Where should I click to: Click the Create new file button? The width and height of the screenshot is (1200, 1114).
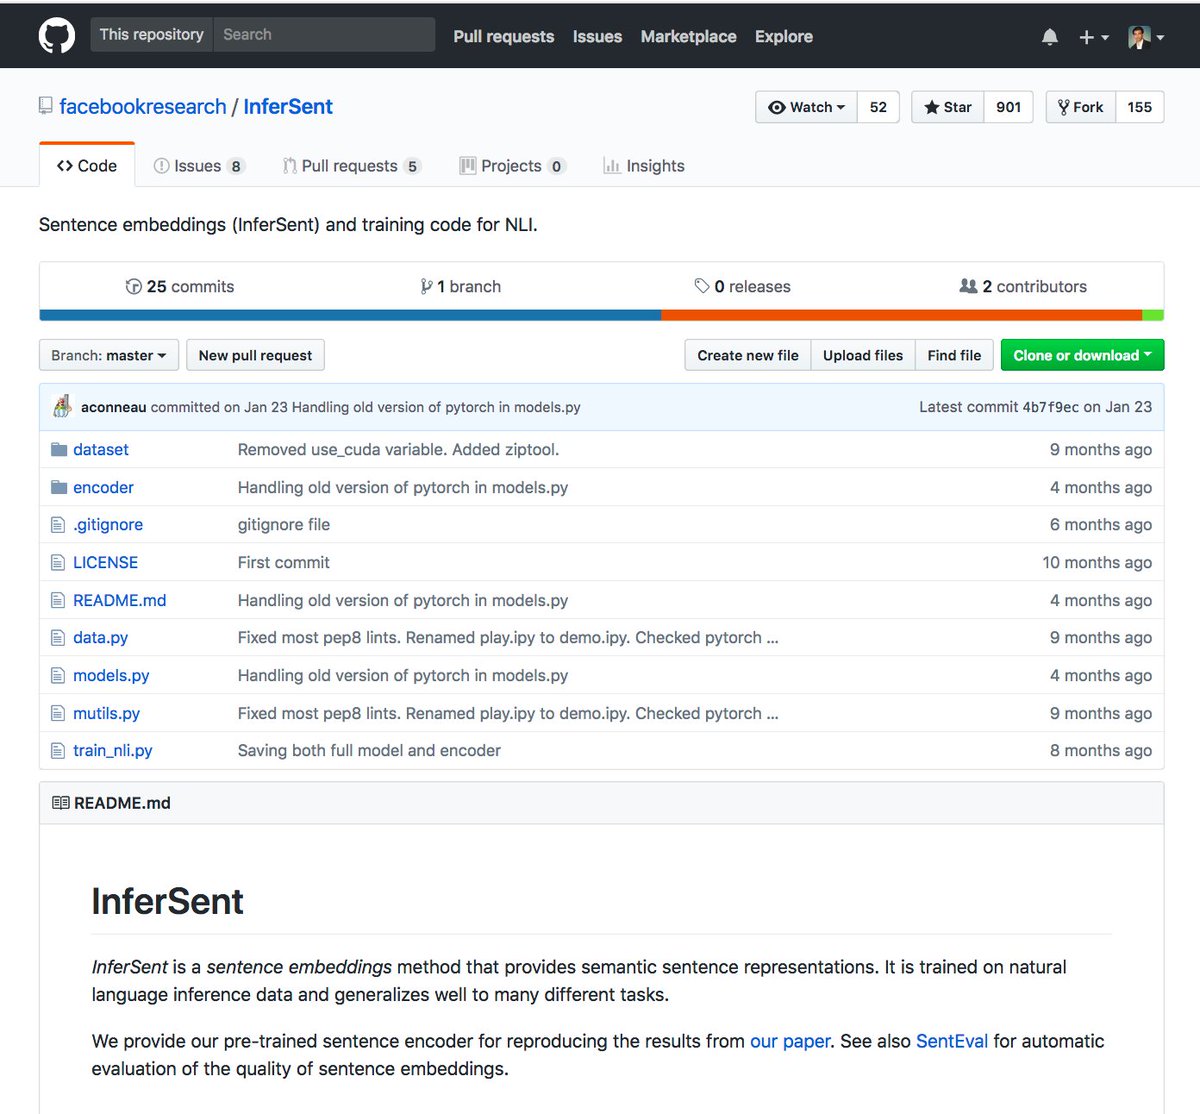(x=748, y=355)
